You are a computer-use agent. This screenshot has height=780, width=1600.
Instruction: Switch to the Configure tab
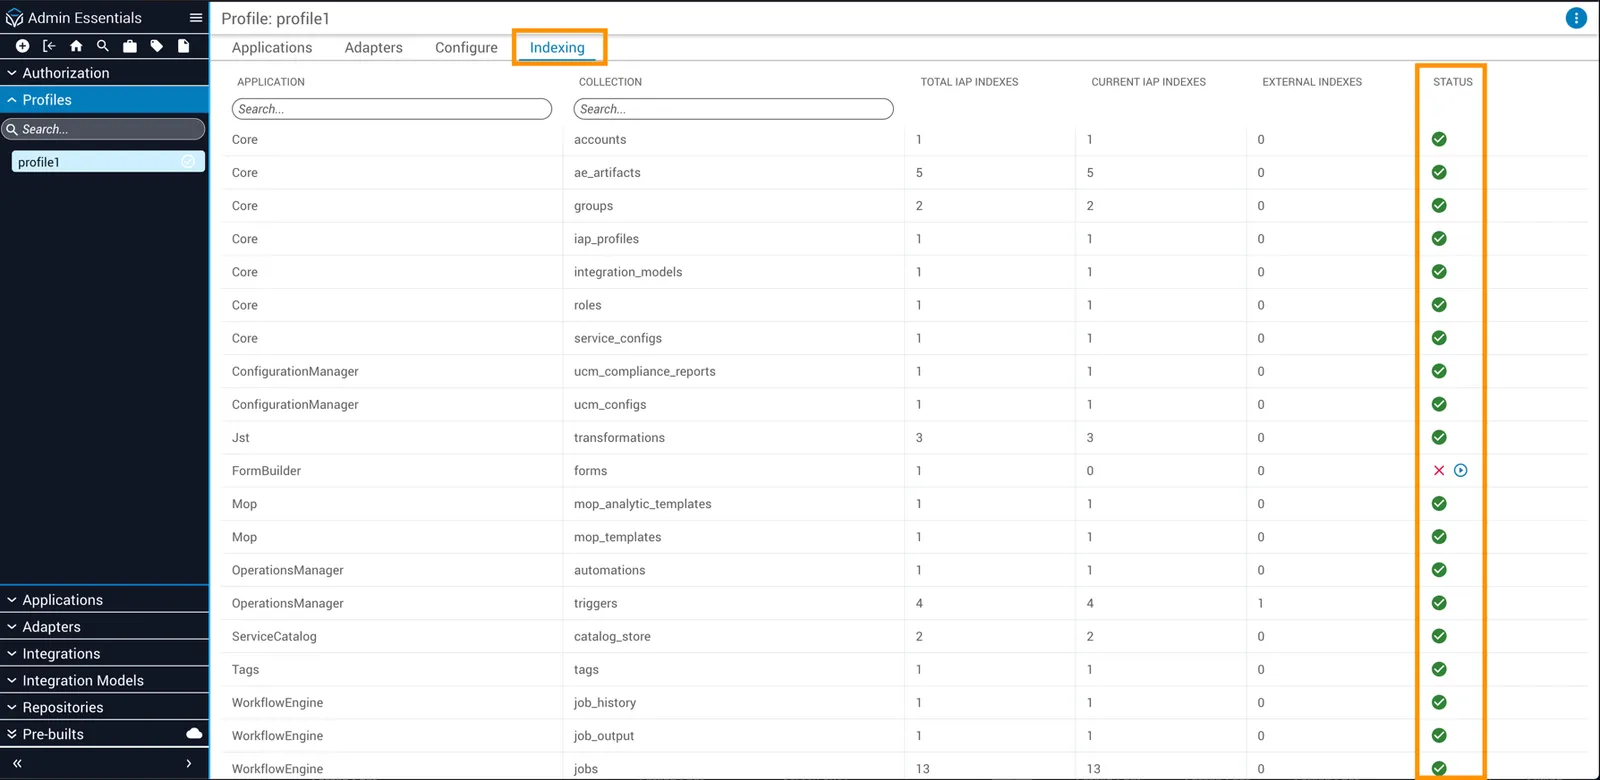(466, 47)
